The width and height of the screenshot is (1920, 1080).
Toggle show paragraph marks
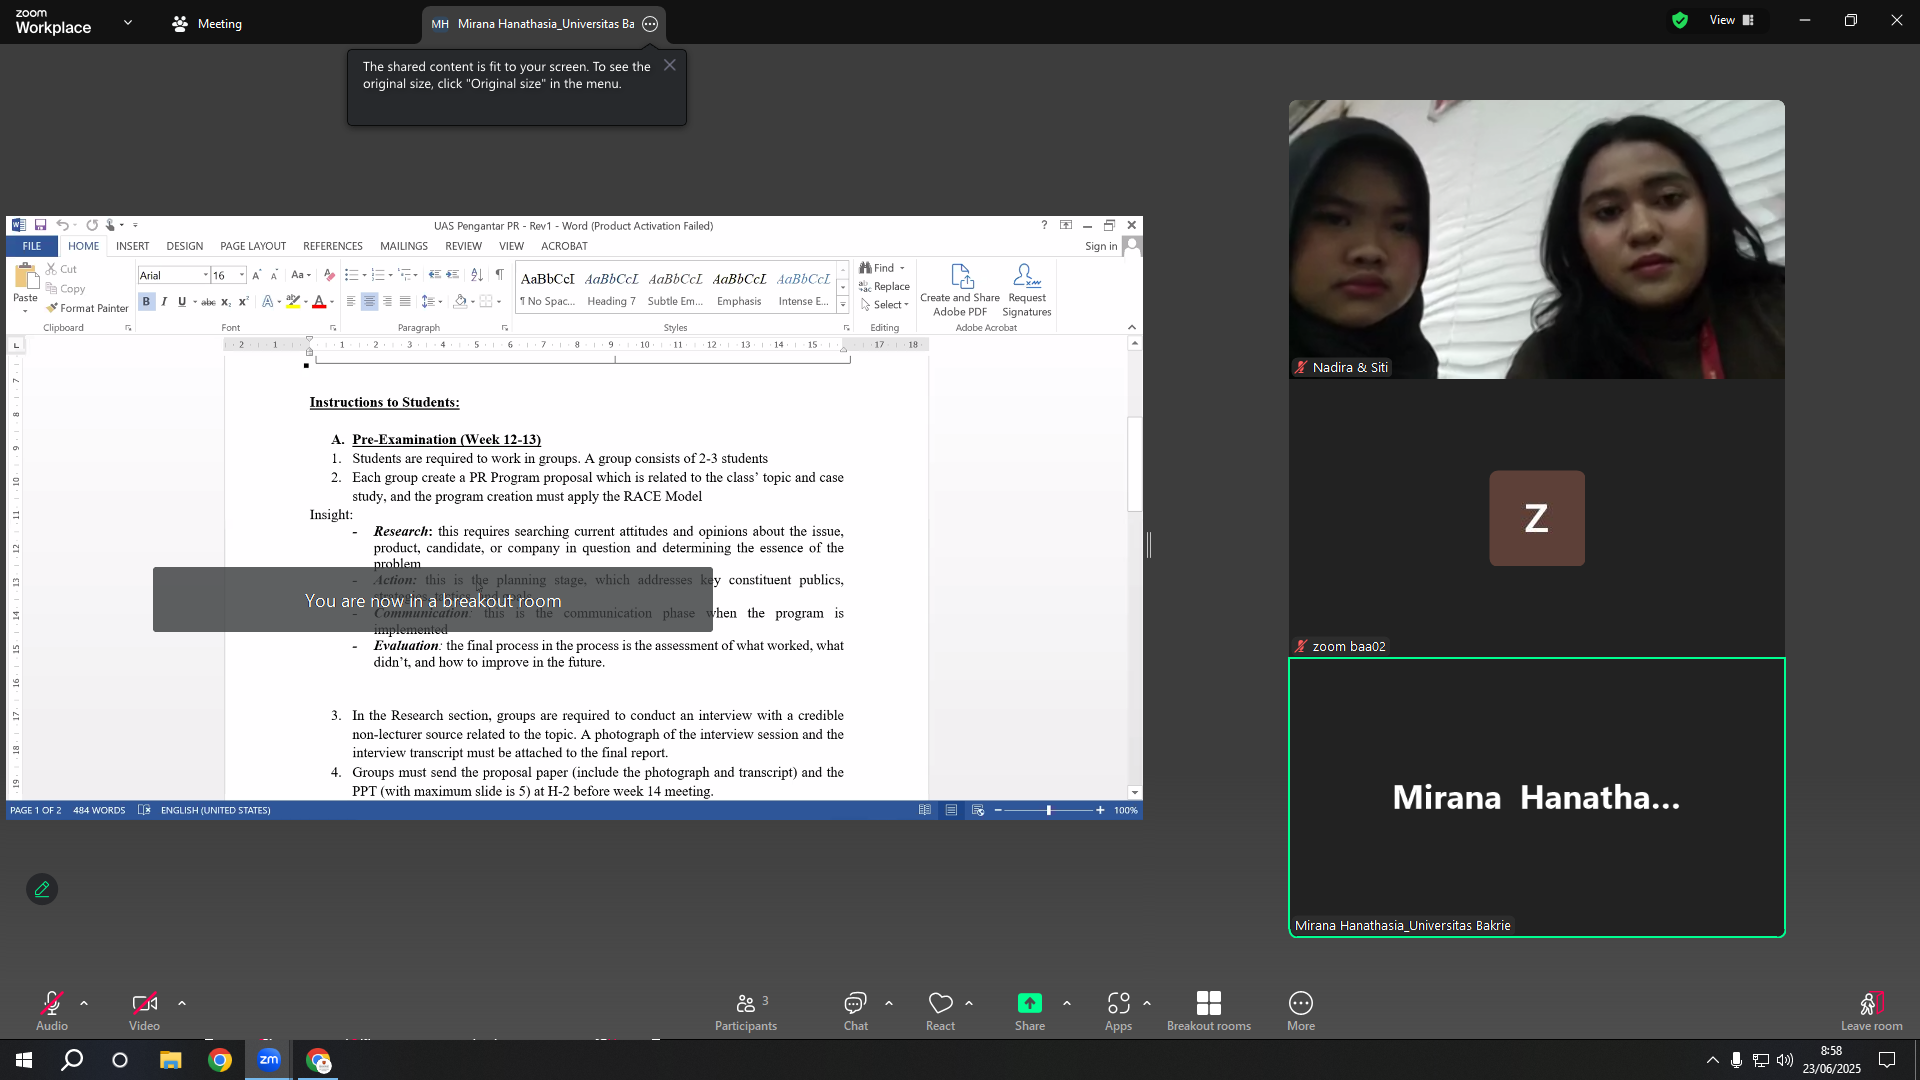click(x=499, y=274)
